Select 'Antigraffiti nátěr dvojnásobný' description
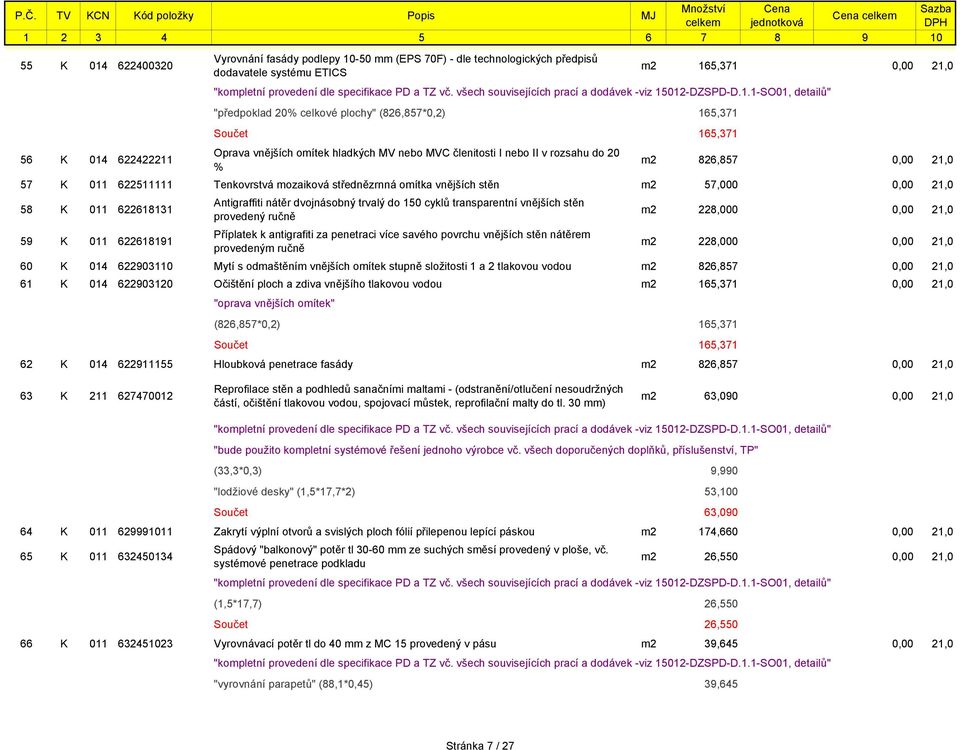 399,209
